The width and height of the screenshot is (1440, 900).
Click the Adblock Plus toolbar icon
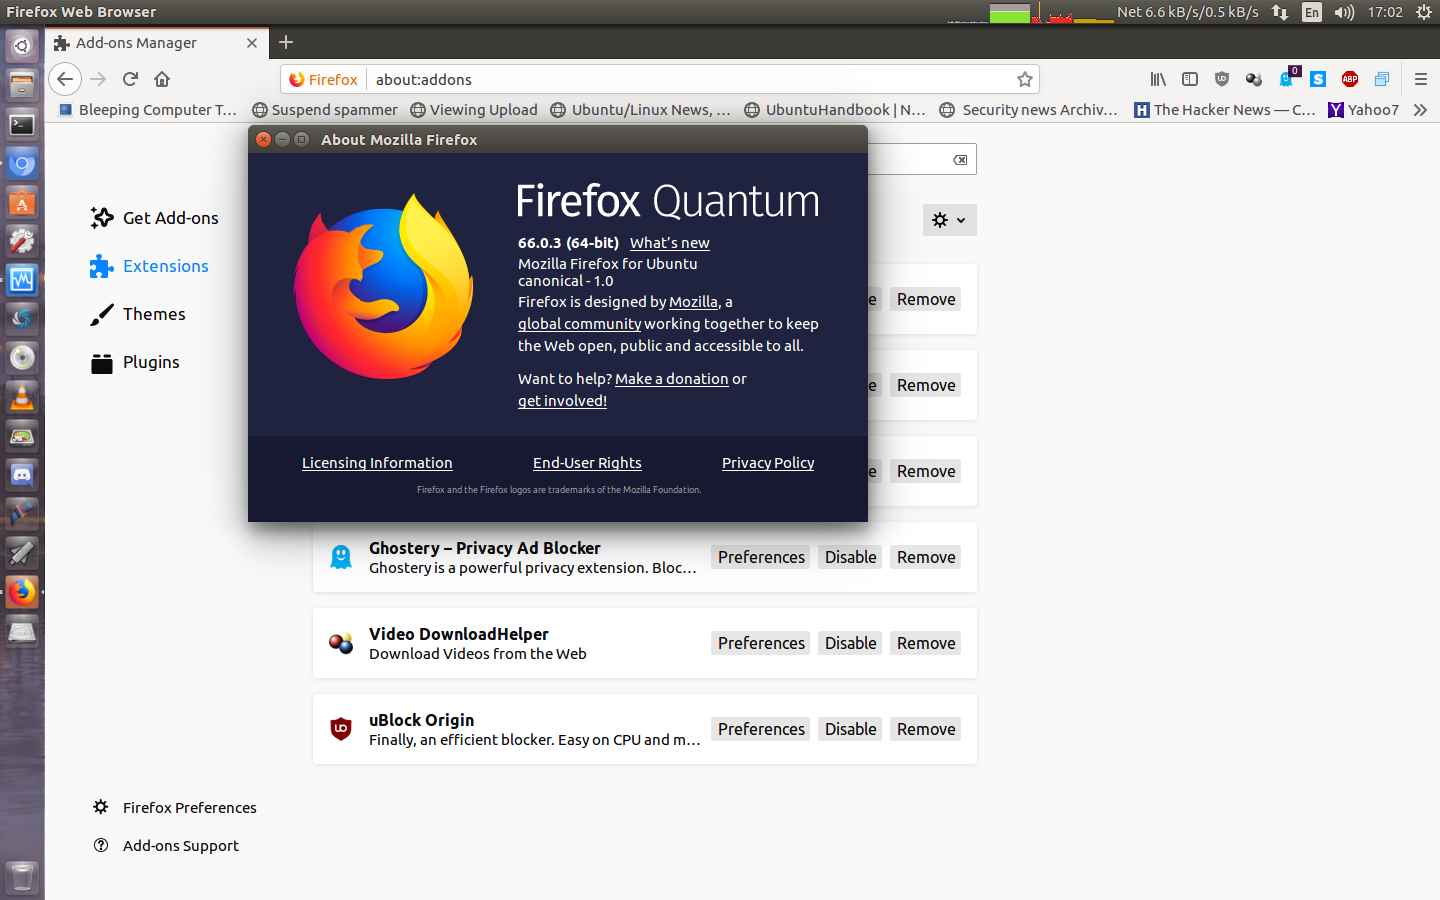pos(1350,79)
